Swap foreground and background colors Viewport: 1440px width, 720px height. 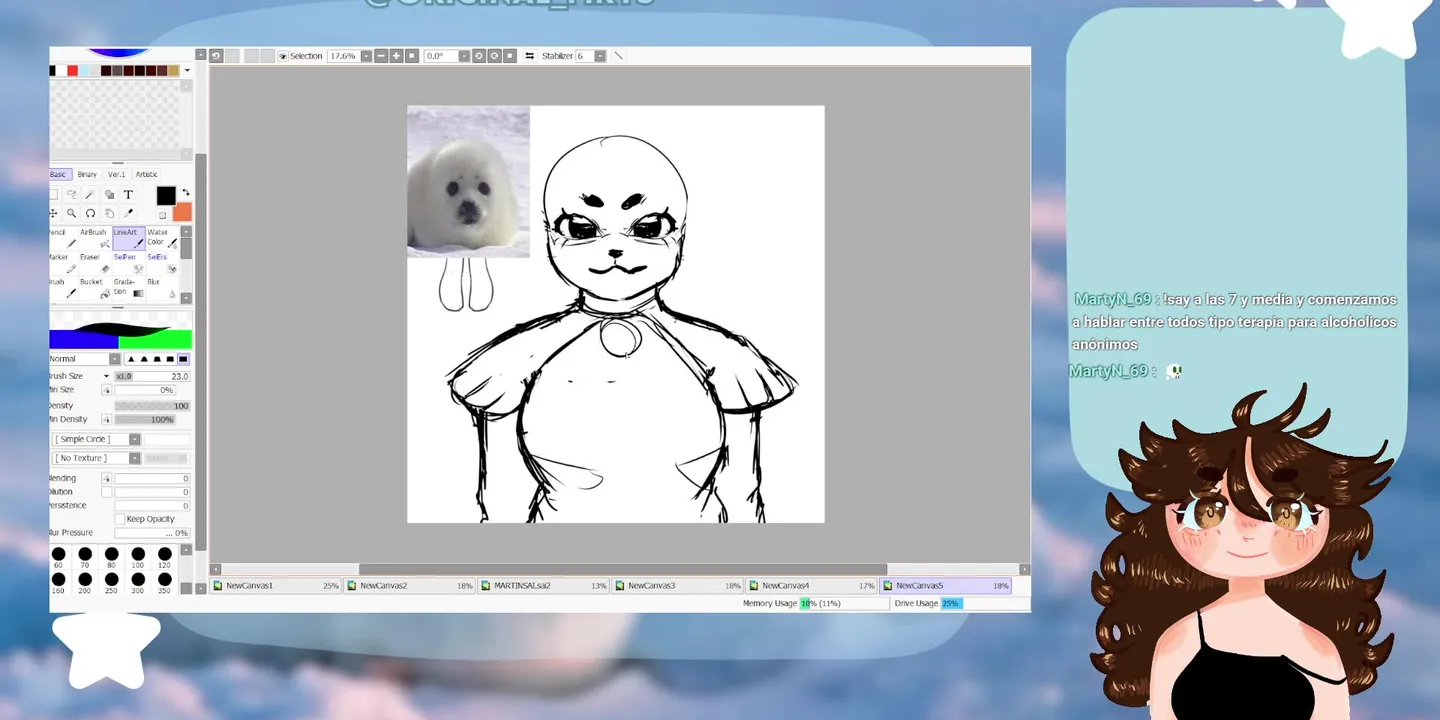pyautogui.click(x=186, y=192)
